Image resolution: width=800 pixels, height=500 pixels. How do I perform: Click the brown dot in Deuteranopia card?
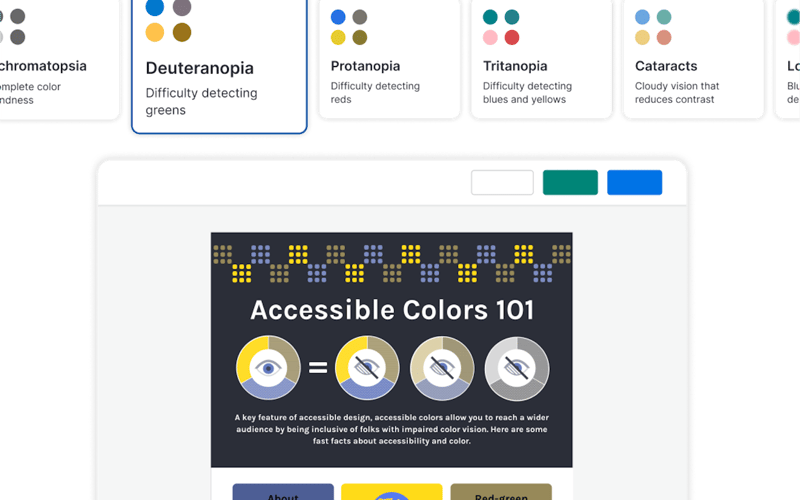[x=182, y=32]
